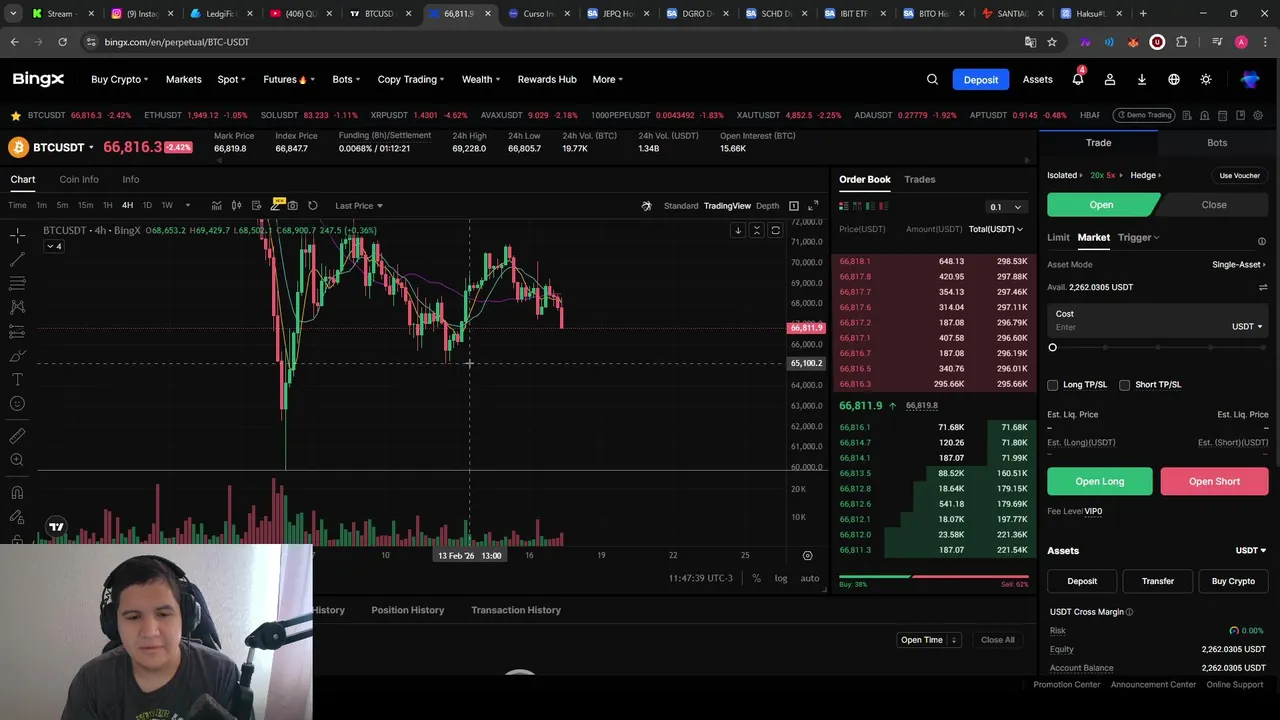Image resolution: width=1280 pixels, height=720 pixels.
Task: Open trading settings gear icon
Action: 1258,115
